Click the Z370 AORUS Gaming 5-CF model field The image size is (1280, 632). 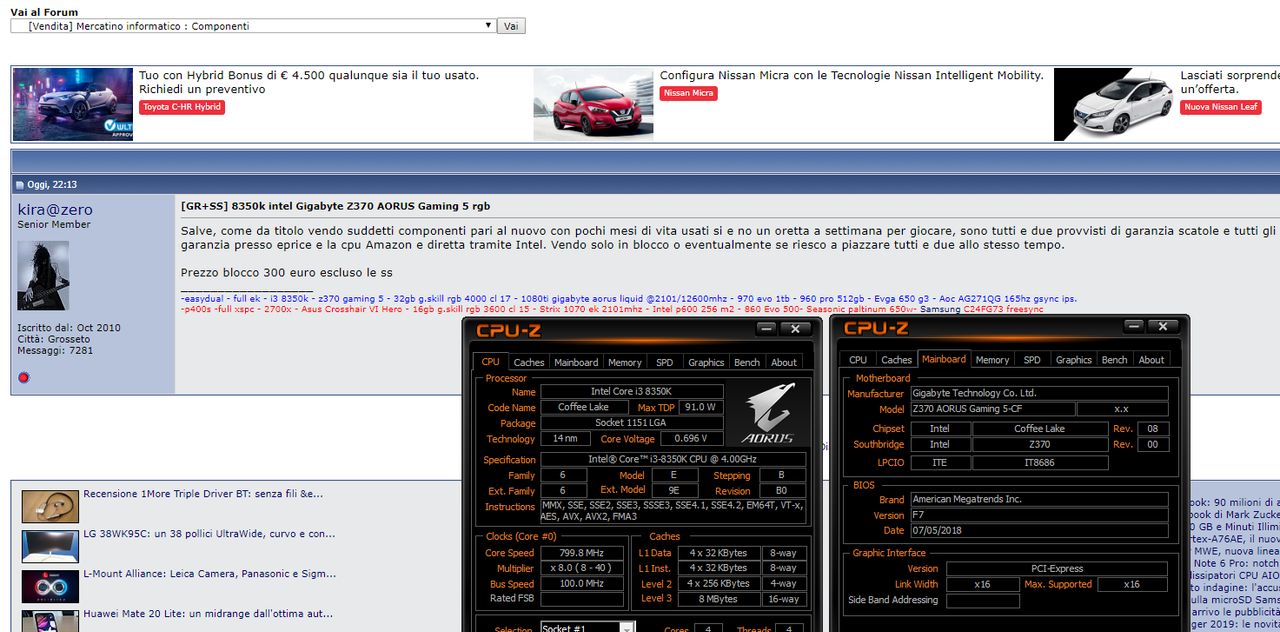991,409
